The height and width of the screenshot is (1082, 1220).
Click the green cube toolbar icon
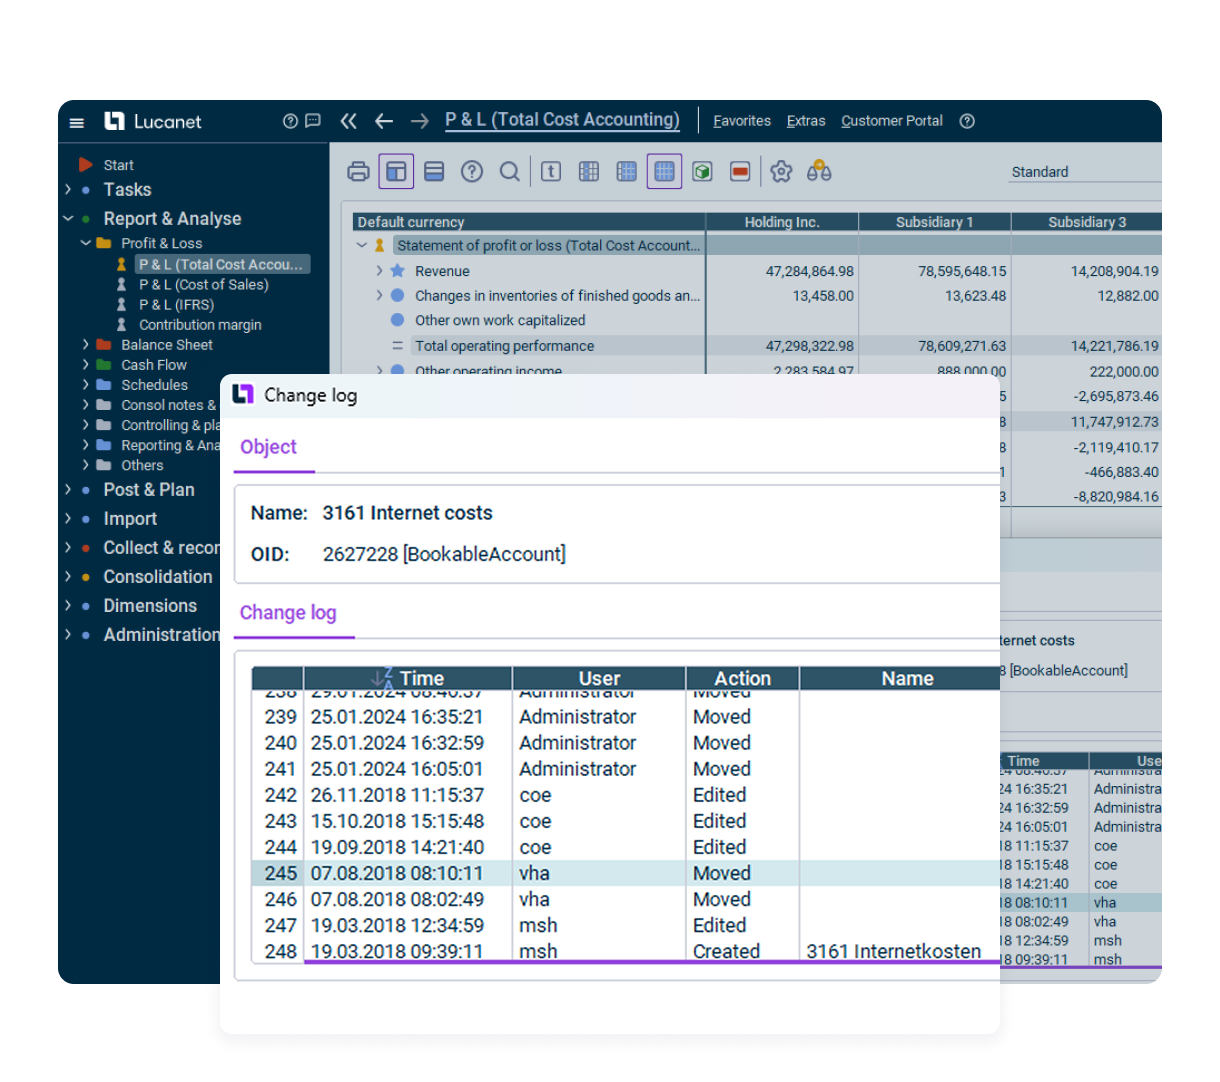pyautogui.click(x=703, y=172)
